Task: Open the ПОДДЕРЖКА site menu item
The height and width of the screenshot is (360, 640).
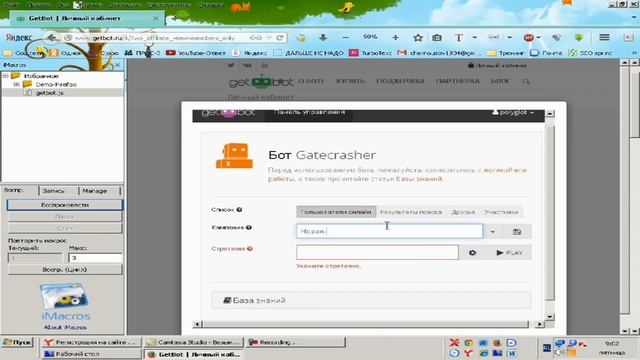Action: (400, 81)
